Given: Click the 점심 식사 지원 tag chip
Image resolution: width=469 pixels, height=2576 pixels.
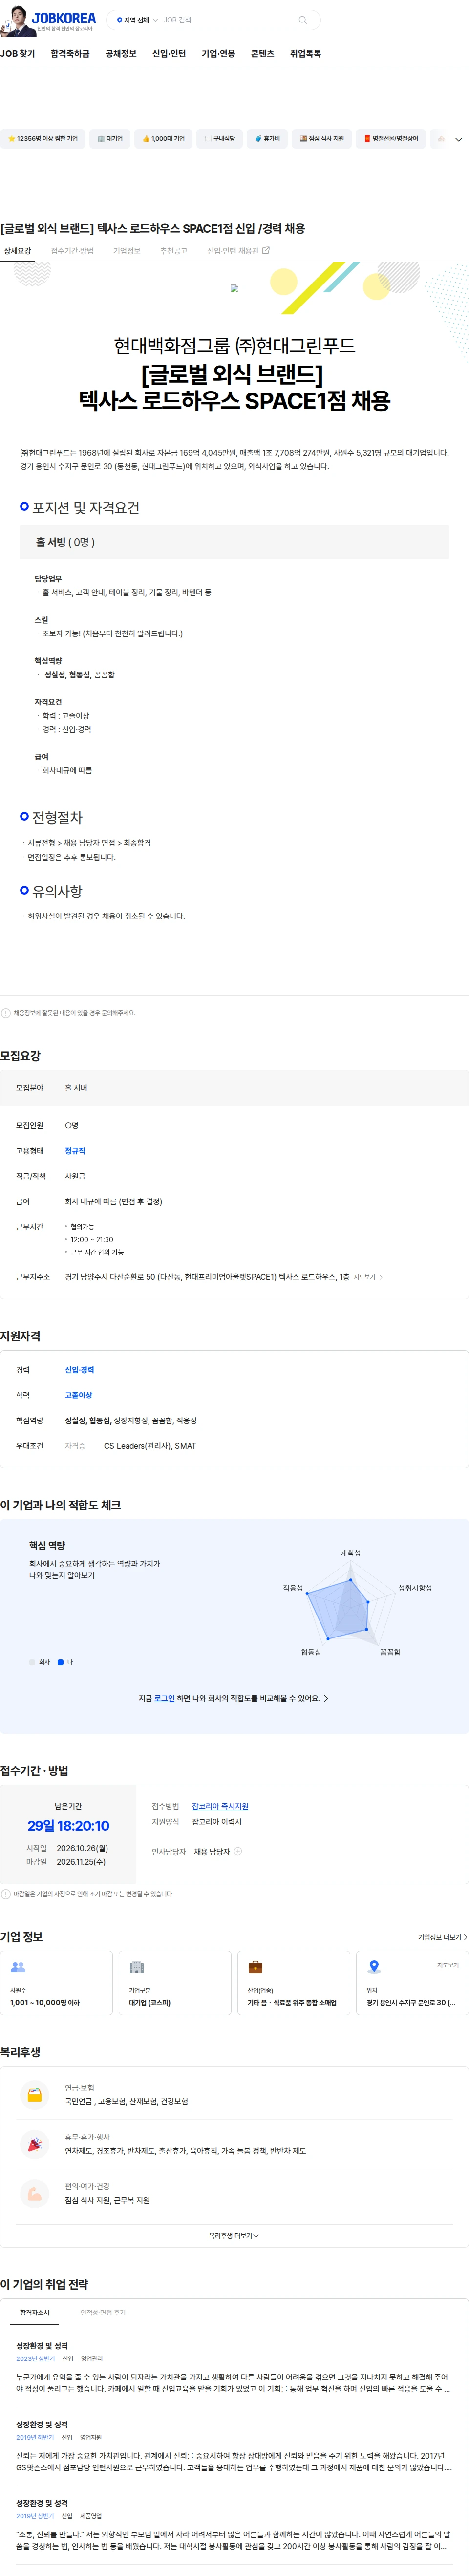Looking at the screenshot, I should pyautogui.click(x=322, y=139).
